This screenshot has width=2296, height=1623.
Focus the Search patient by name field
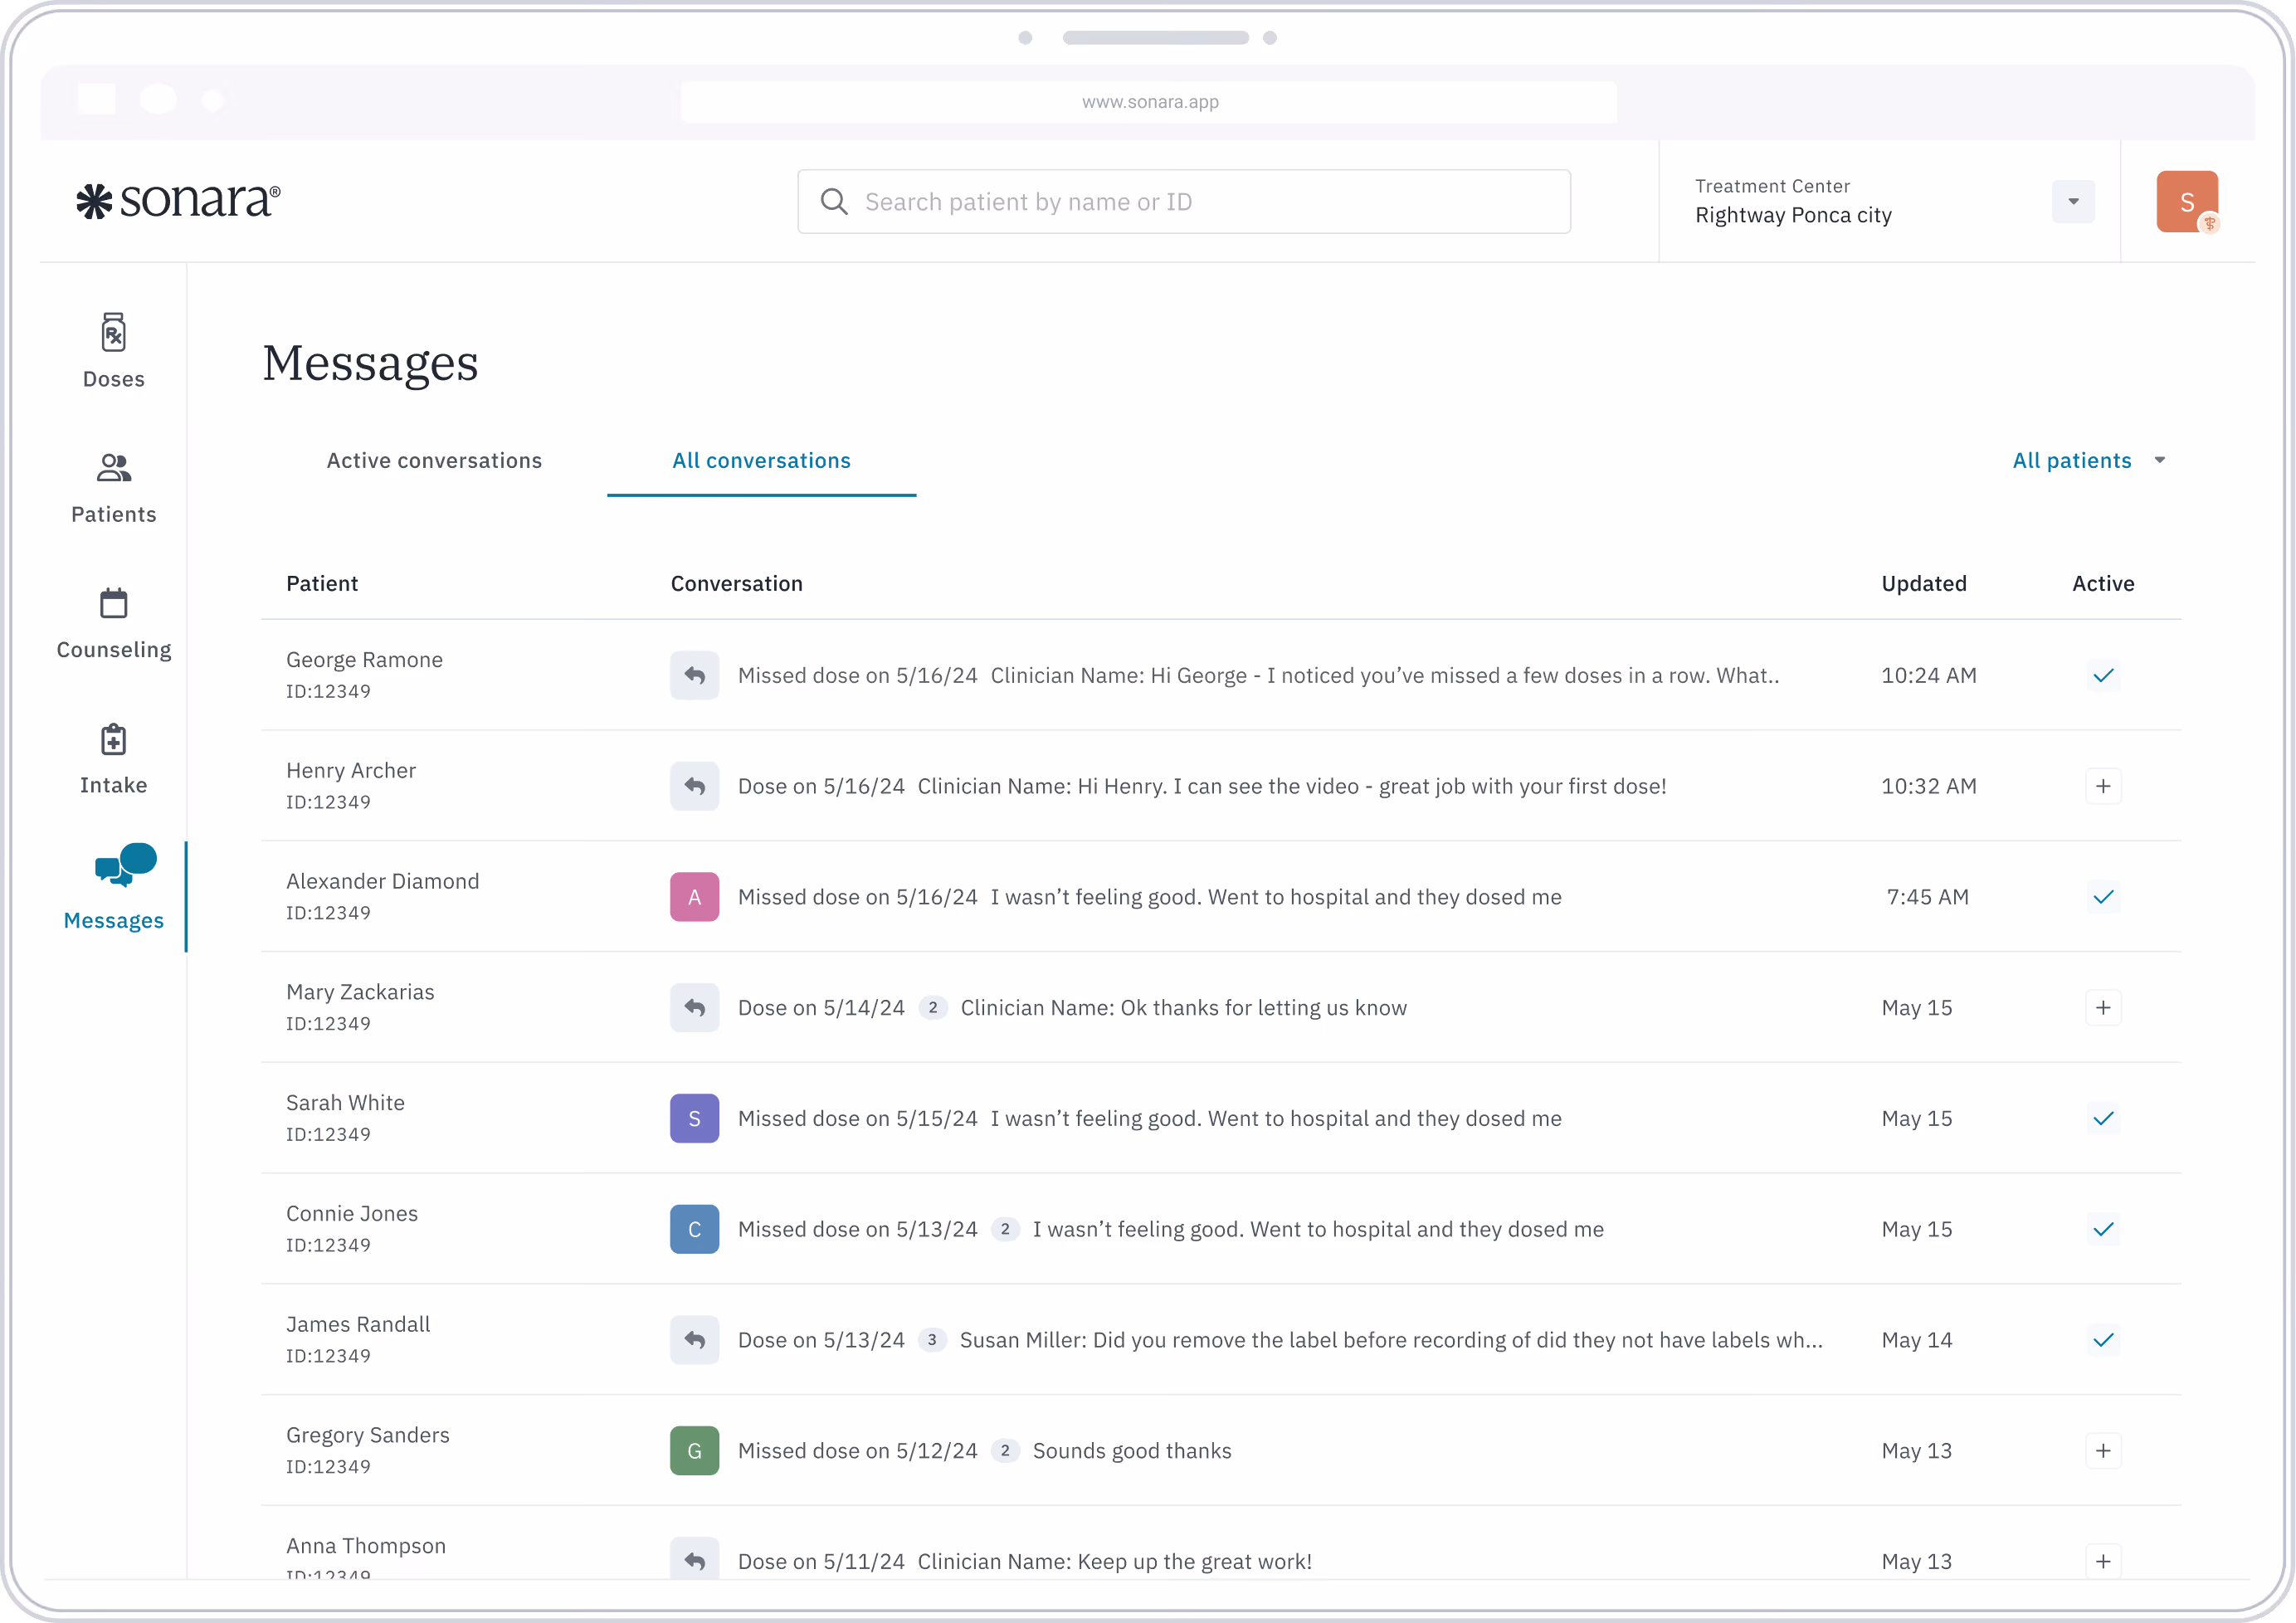point(1184,202)
